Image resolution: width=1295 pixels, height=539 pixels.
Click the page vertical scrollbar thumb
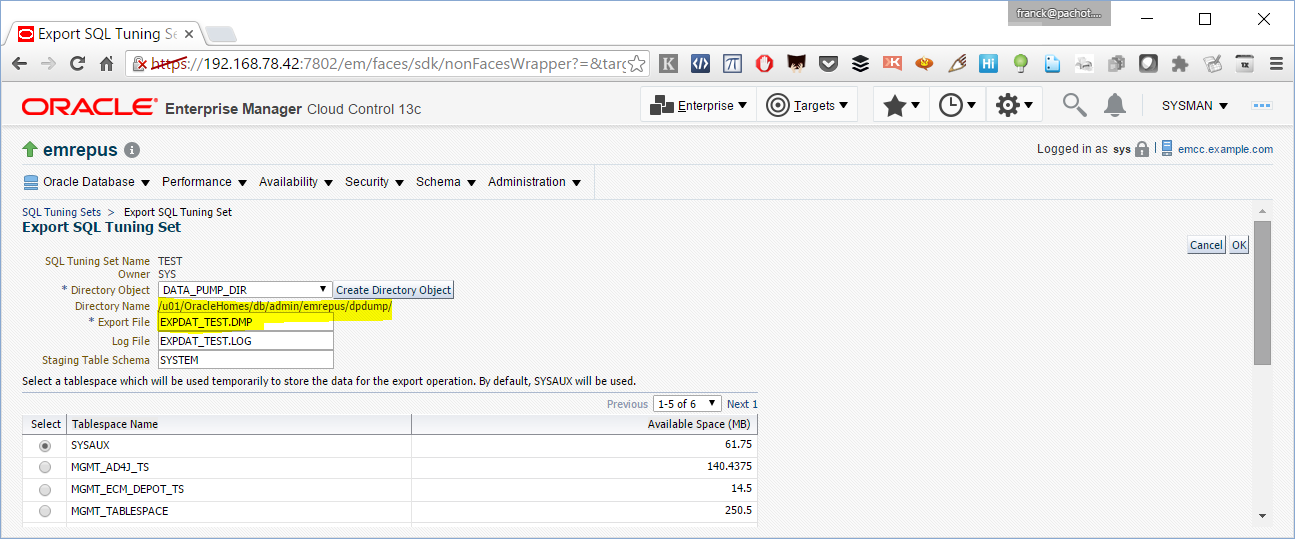pyautogui.click(x=1262, y=292)
